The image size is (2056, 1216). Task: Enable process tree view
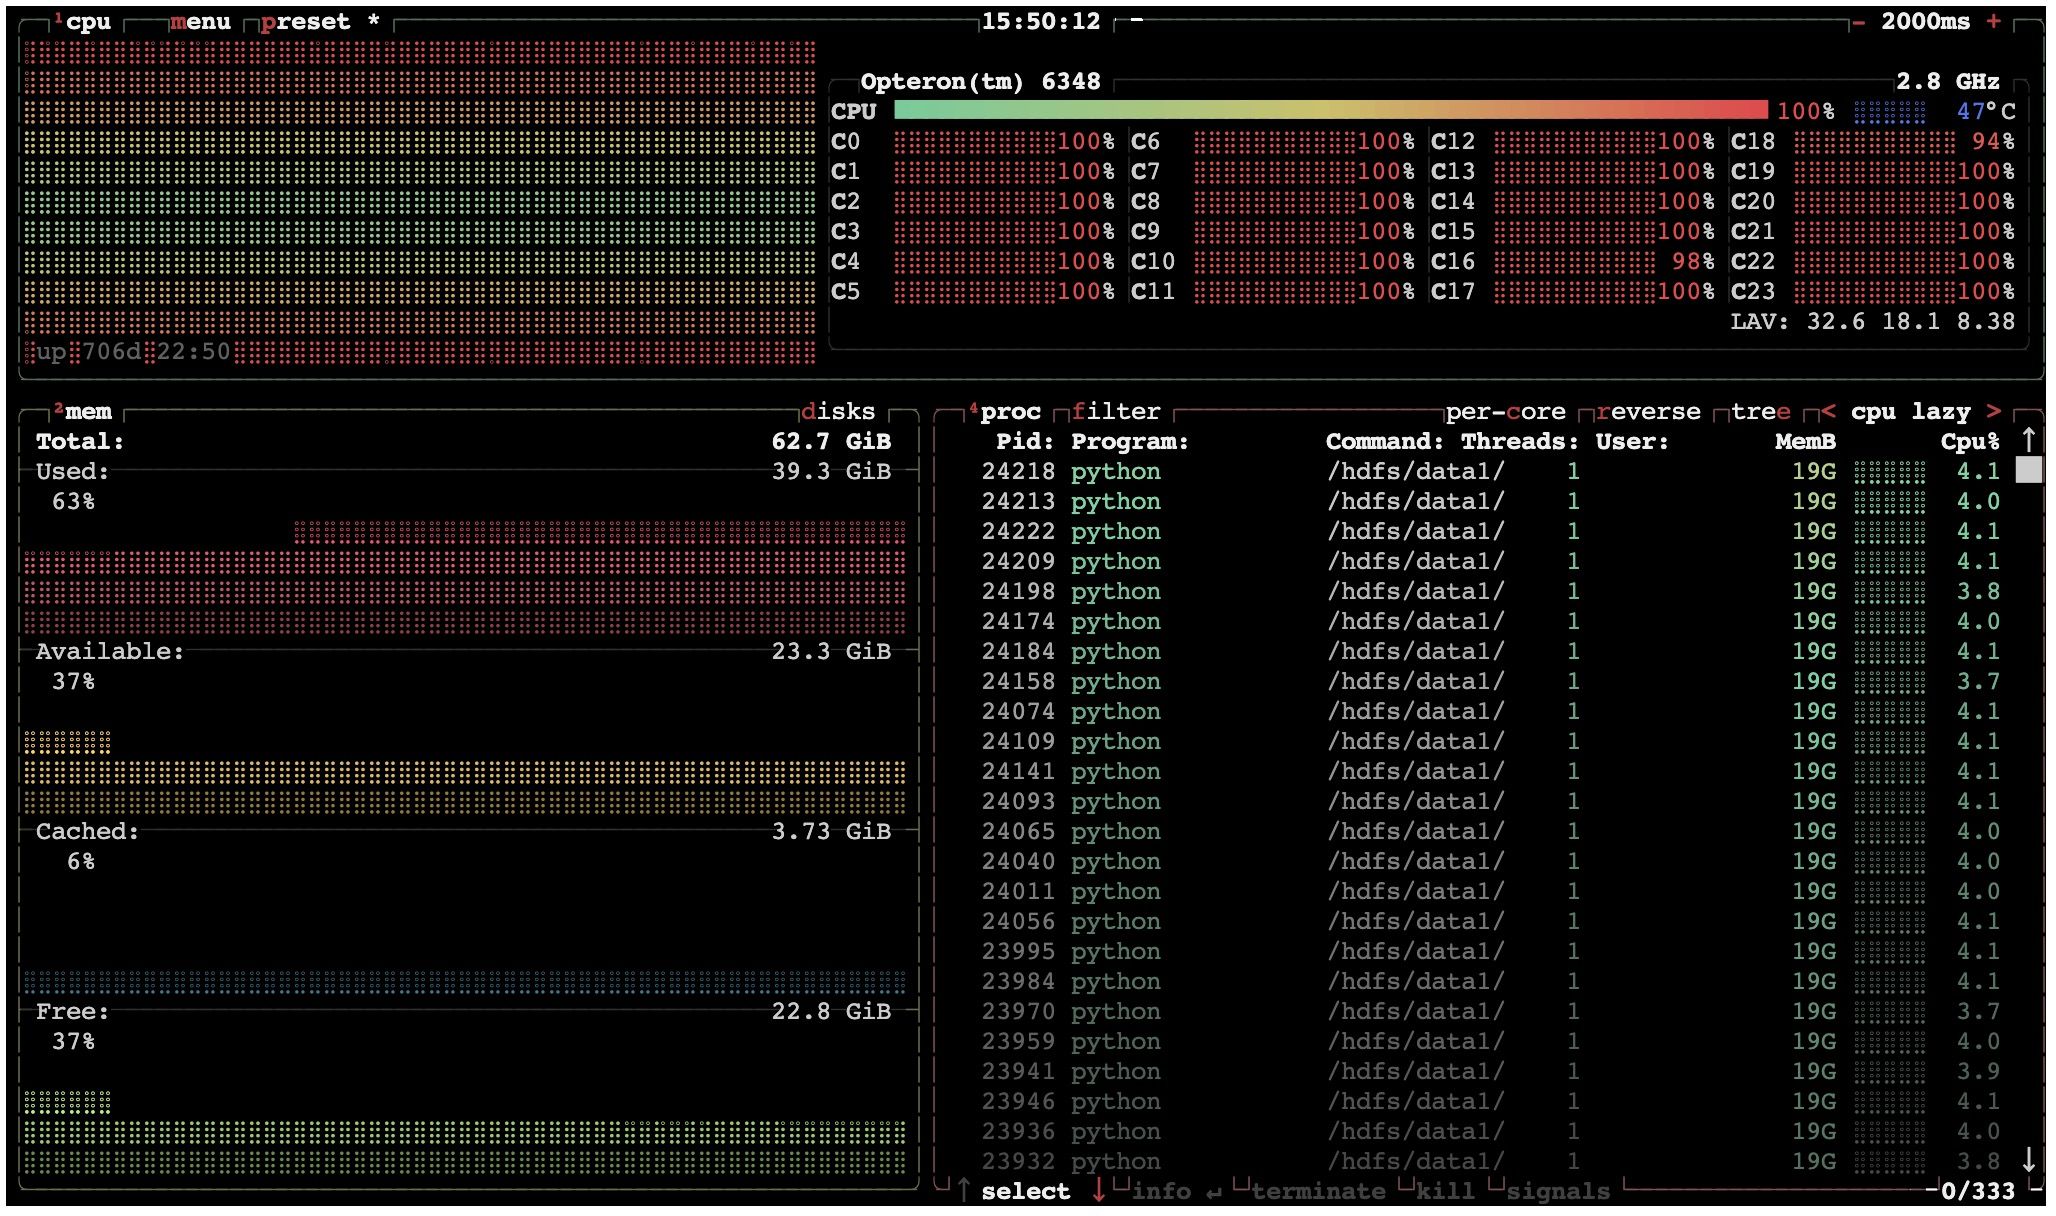click(x=1760, y=412)
